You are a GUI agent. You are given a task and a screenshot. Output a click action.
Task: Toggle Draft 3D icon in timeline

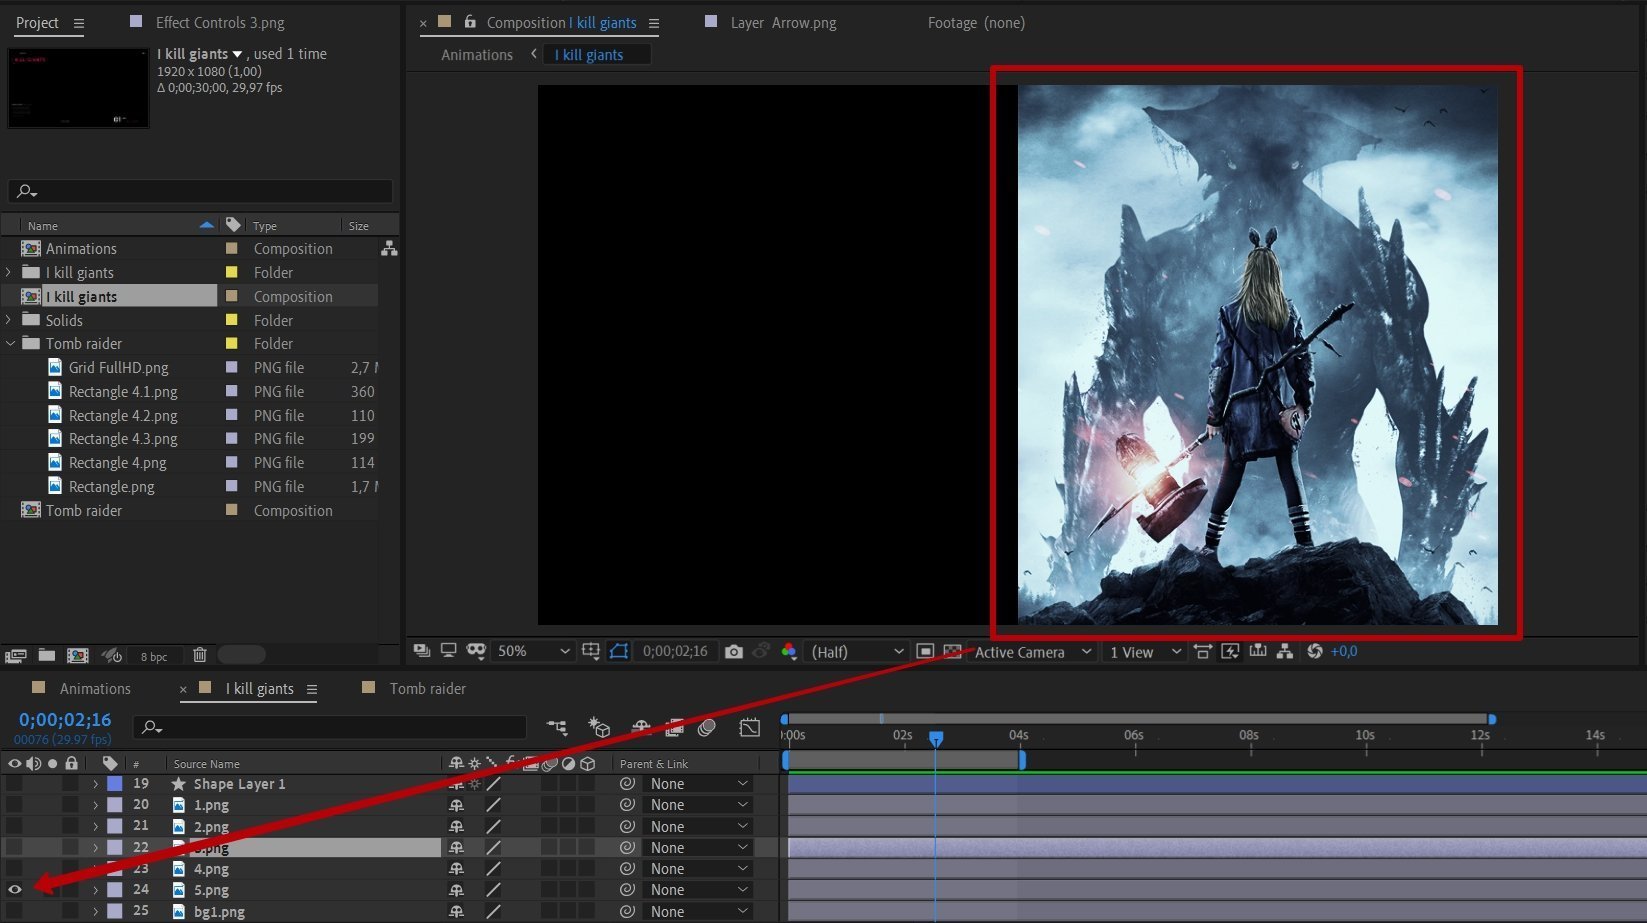pos(599,728)
